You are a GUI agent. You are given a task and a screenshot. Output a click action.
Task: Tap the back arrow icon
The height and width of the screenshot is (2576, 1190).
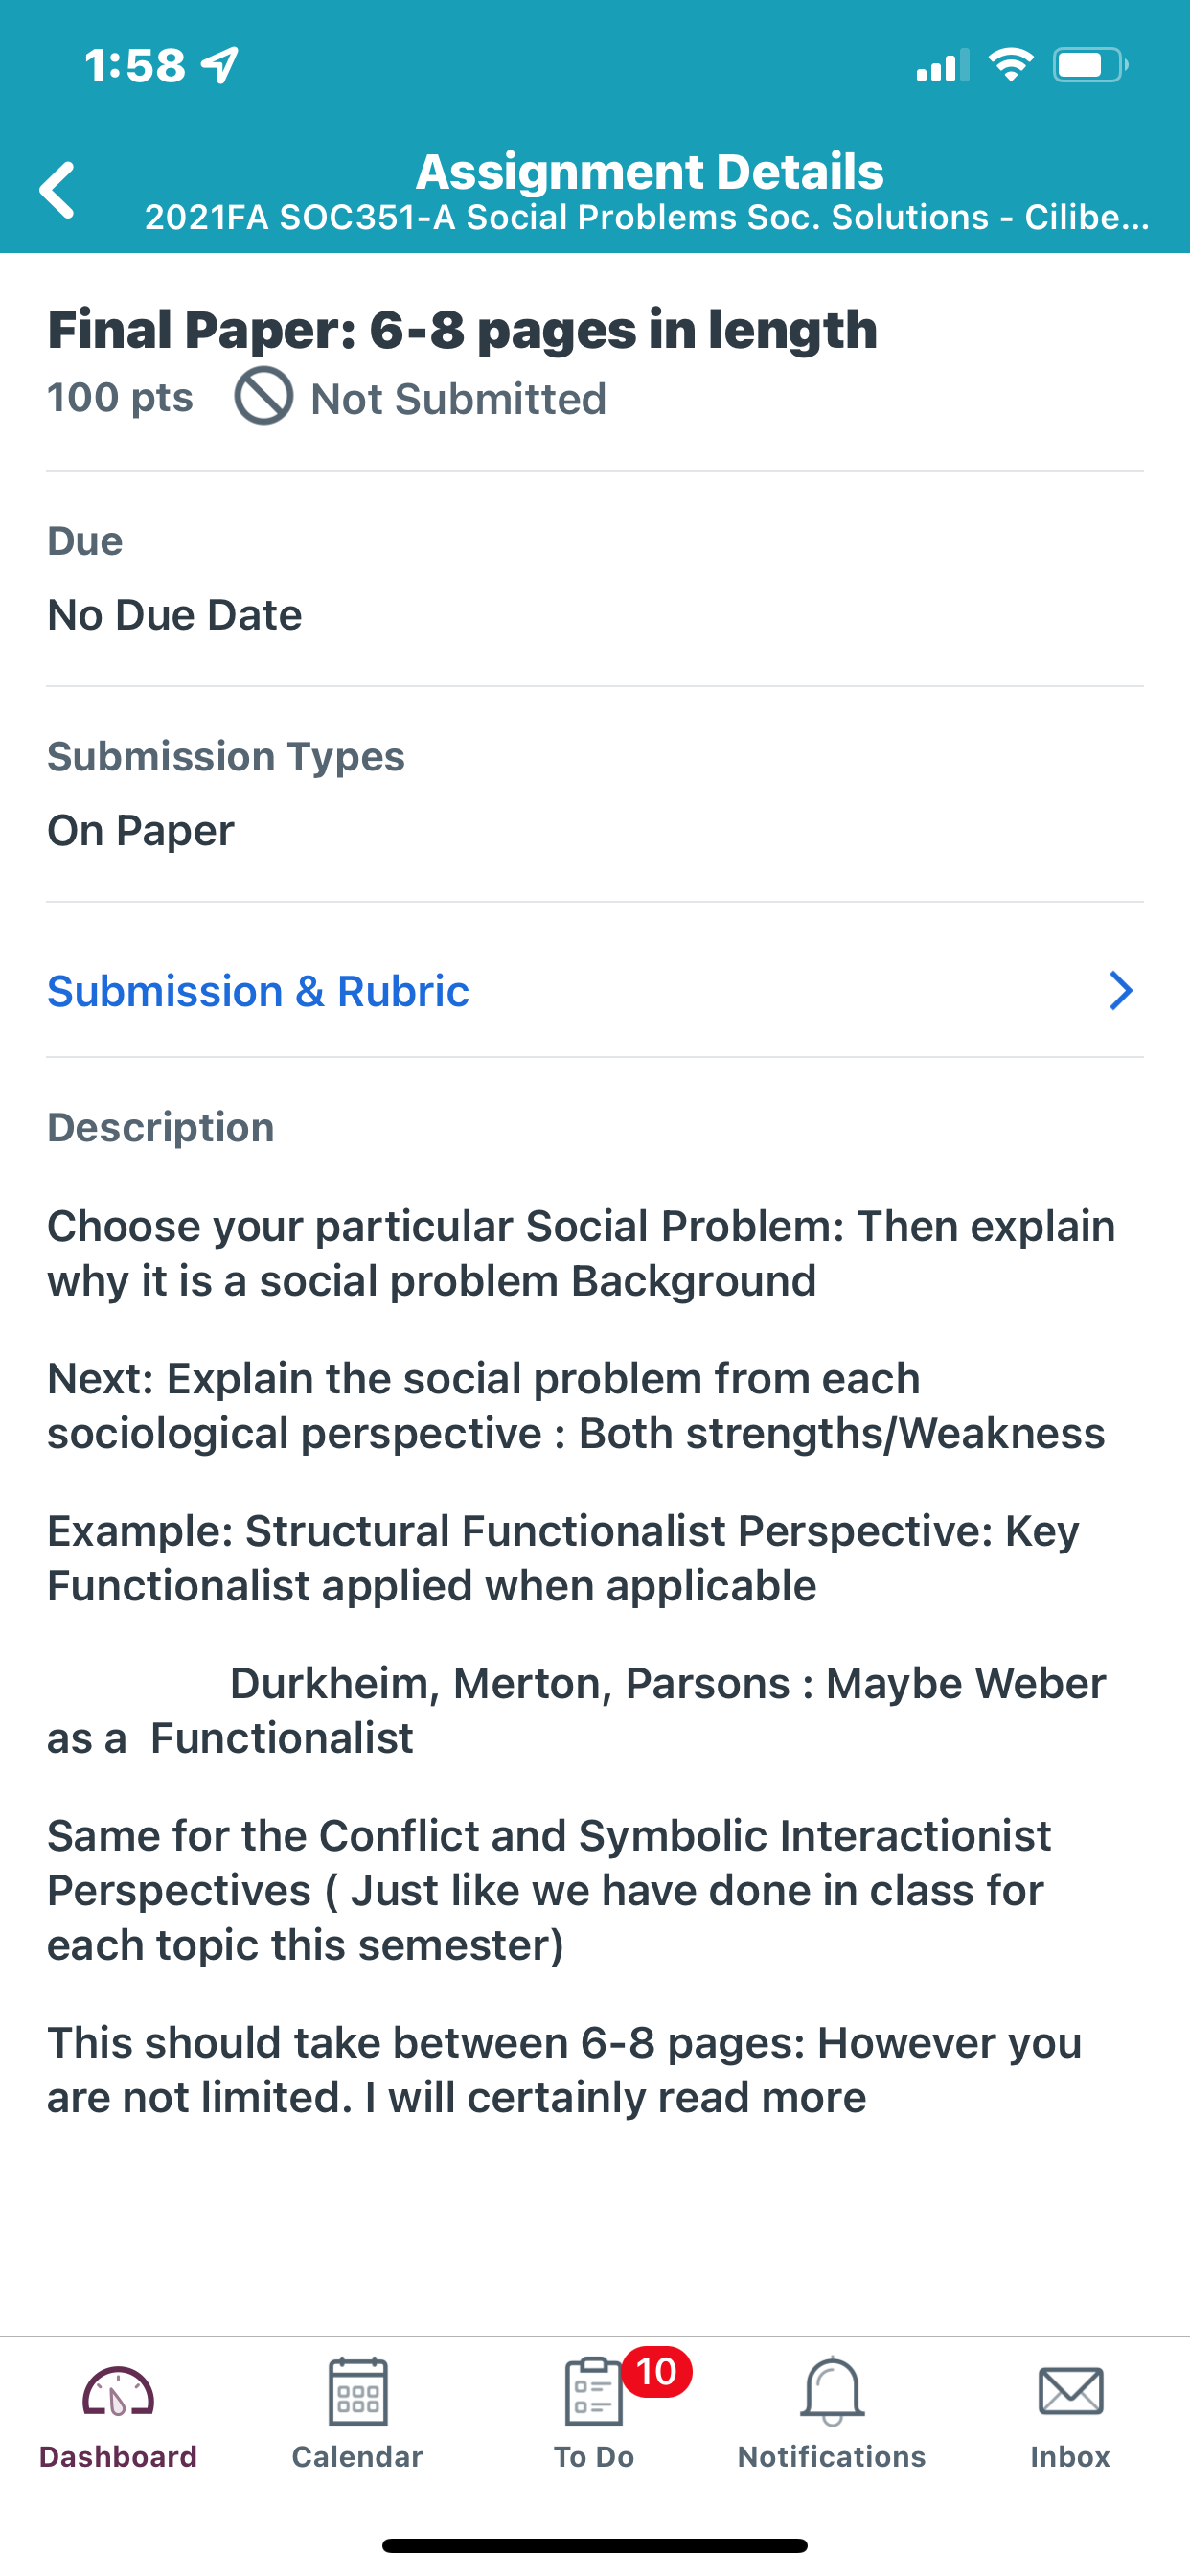(58, 189)
